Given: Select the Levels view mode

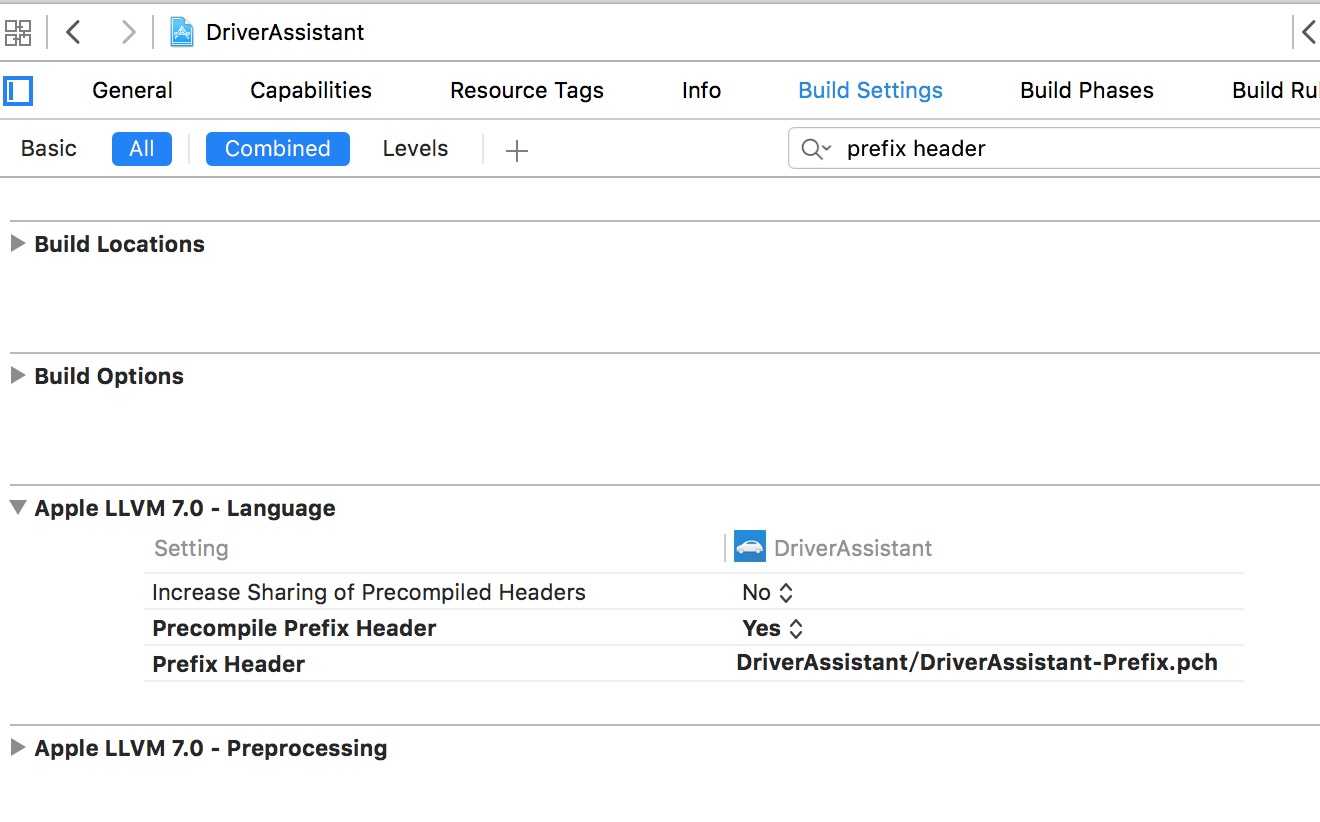Looking at the screenshot, I should point(415,148).
